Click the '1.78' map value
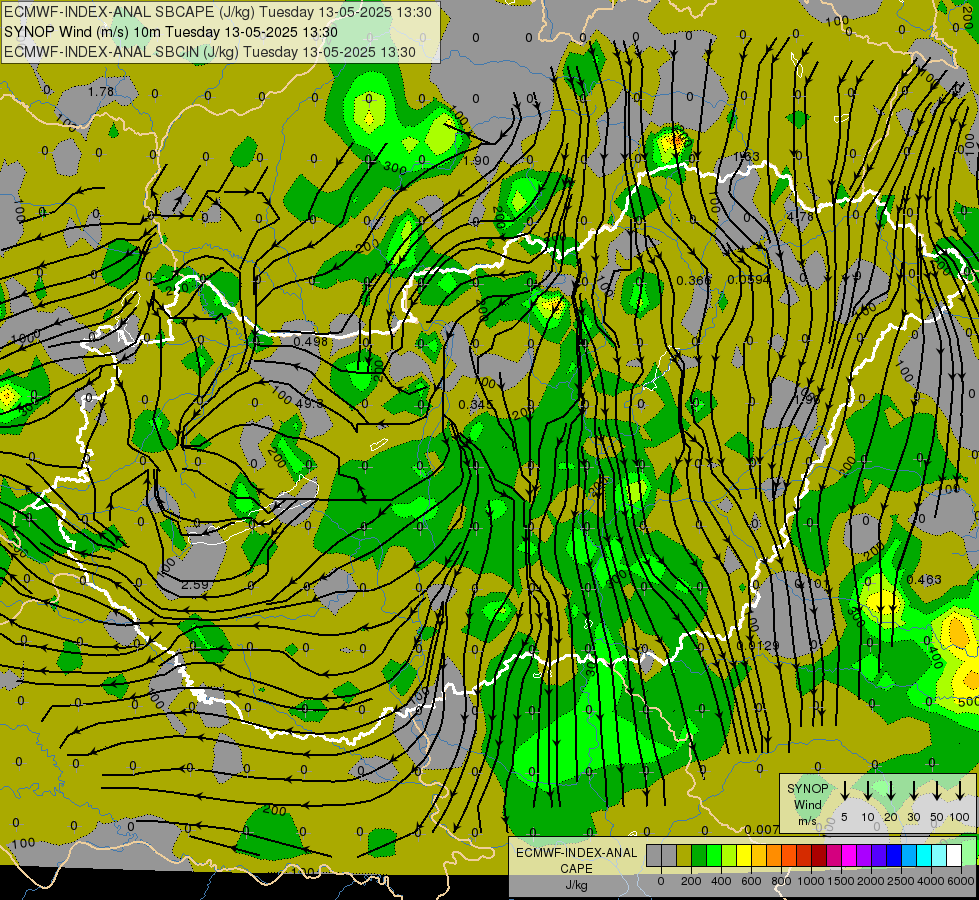Viewport: 979px width, 900px height. tap(101, 92)
